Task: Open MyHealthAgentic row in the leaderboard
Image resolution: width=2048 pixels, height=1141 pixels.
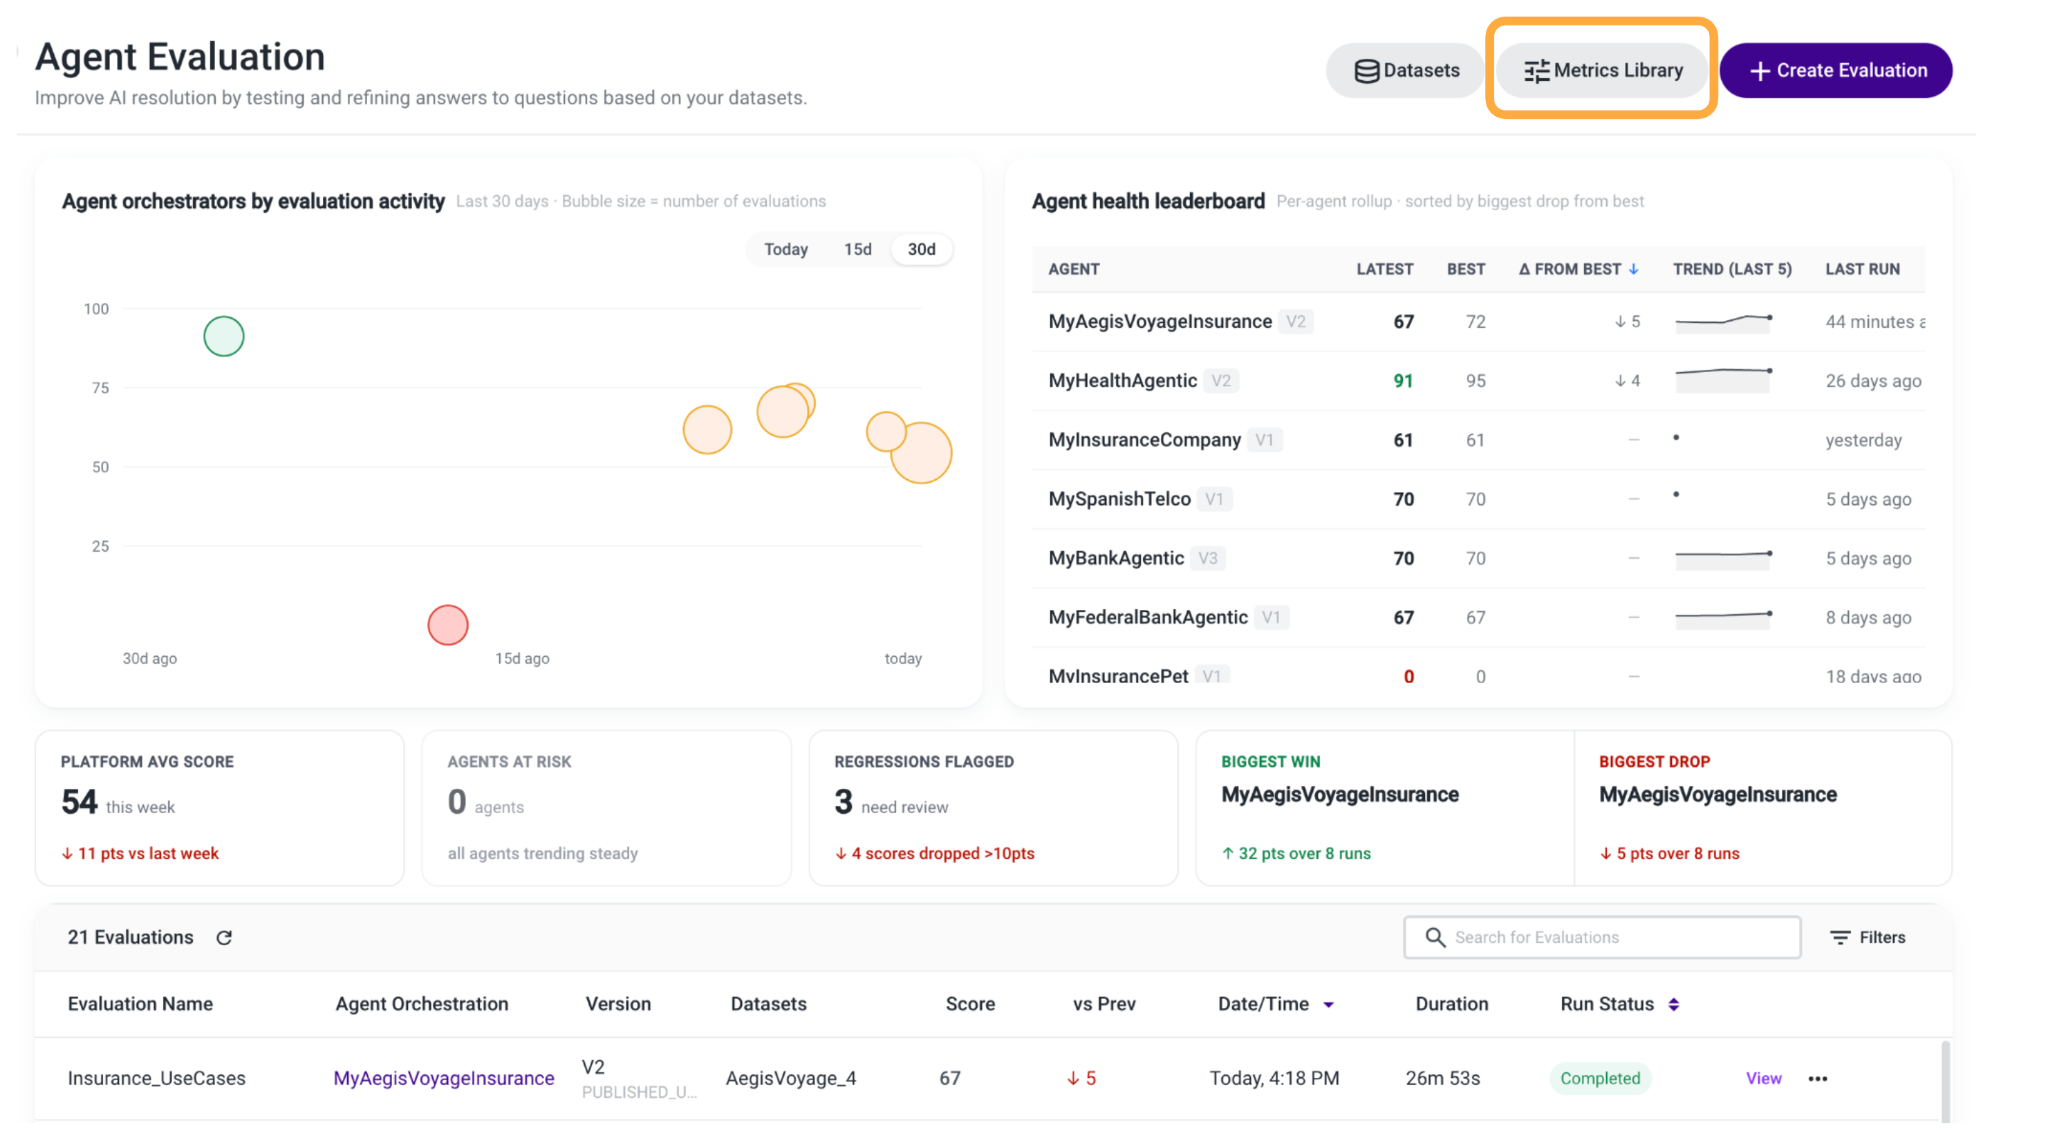Action: [1478, 380]
